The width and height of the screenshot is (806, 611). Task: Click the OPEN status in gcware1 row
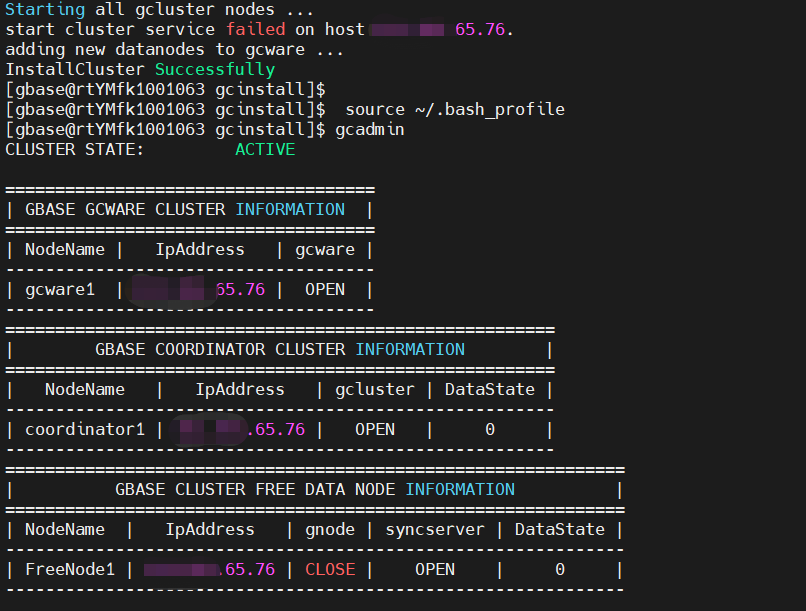tap(325, 290)
